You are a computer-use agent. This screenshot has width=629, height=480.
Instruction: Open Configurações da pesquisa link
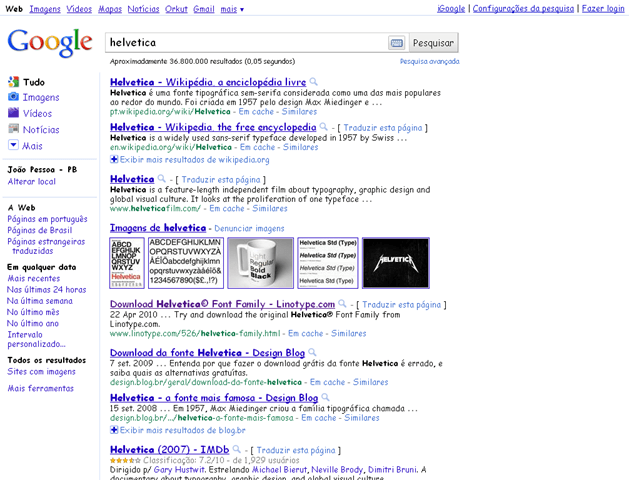523,9
